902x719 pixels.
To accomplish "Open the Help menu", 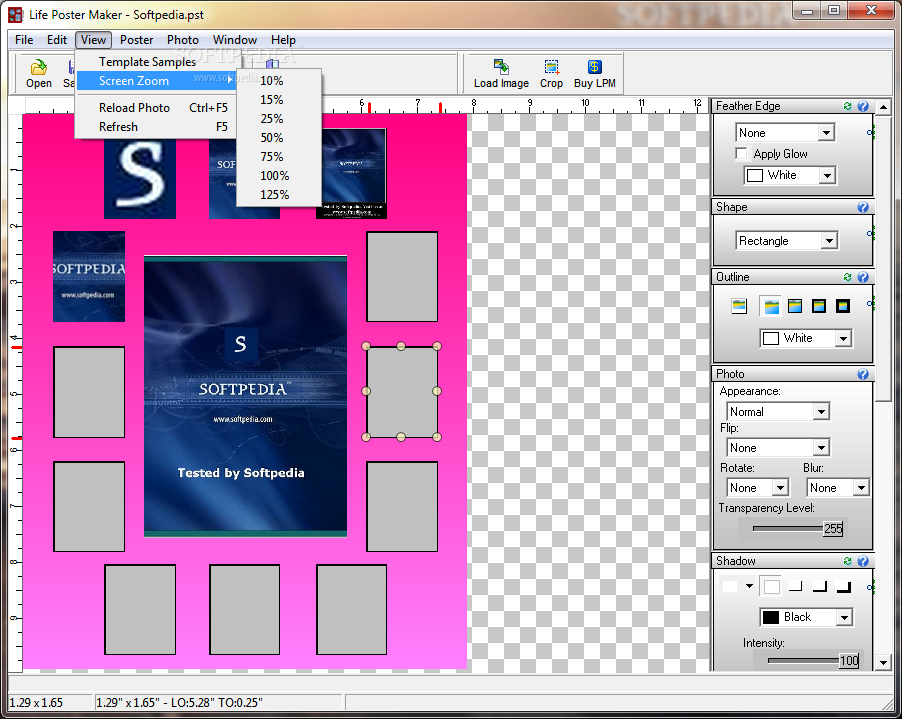I will 283,40.
